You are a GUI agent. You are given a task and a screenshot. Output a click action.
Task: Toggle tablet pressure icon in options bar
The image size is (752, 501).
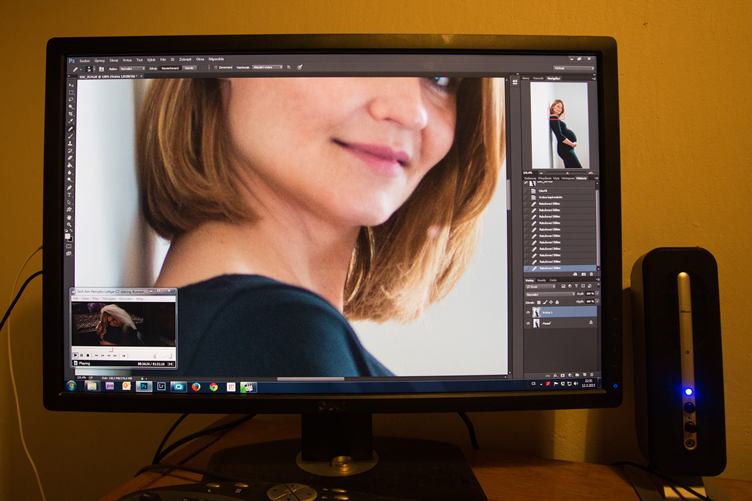(x=299, y=68)
